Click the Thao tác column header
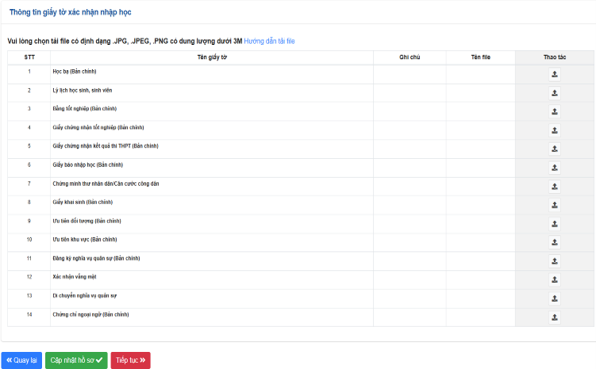Screen dimensions: 596x369 (555, 57)
